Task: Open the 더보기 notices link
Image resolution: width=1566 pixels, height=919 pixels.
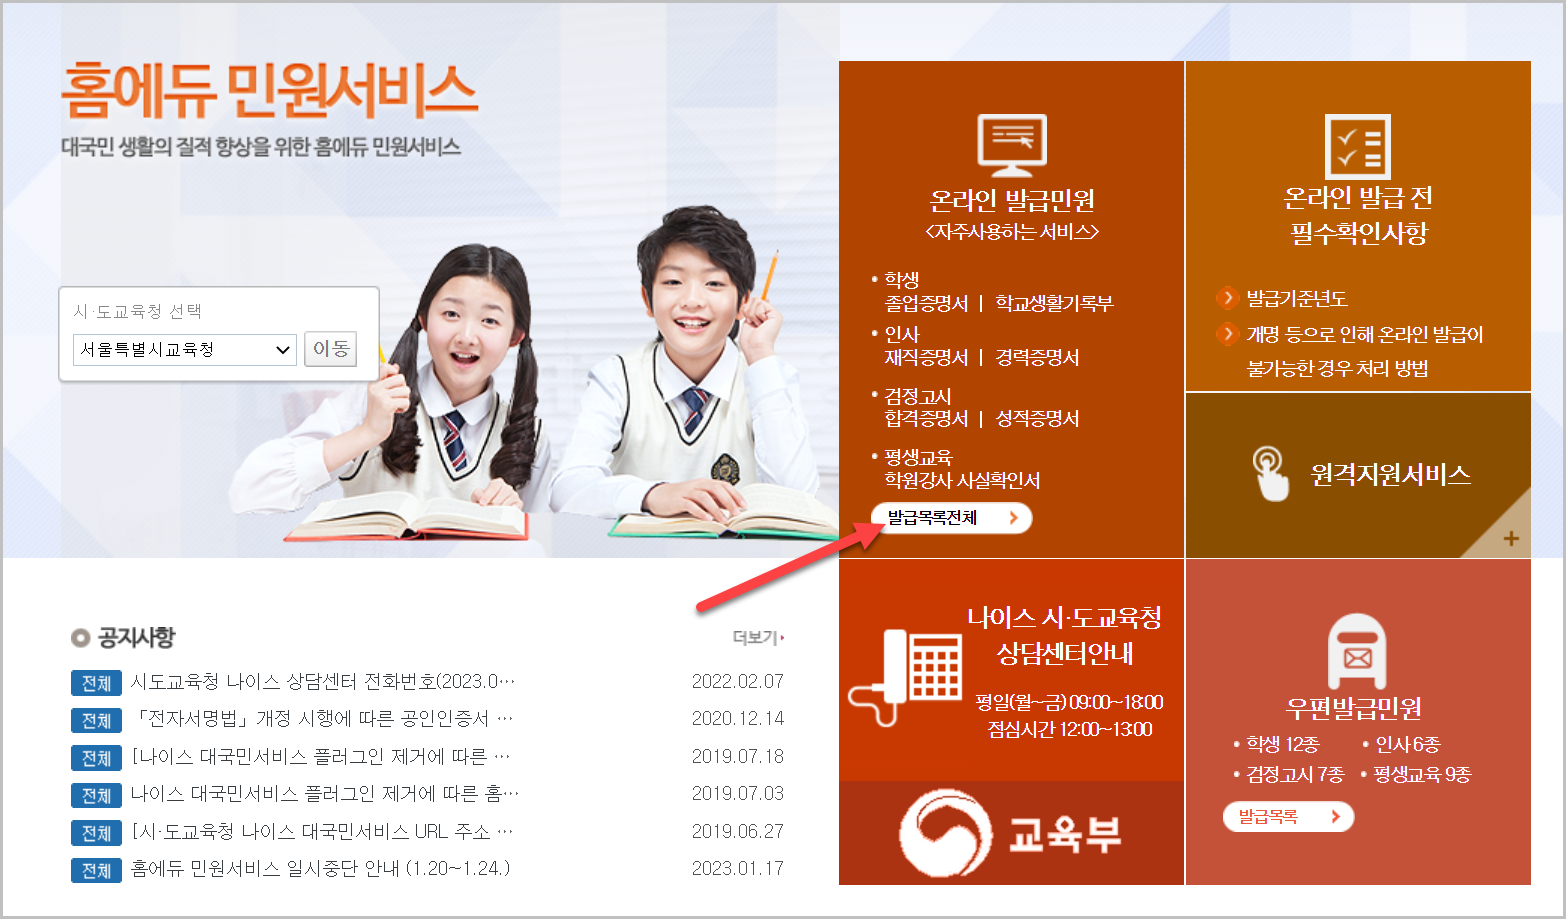Action: tap(758, 637)
